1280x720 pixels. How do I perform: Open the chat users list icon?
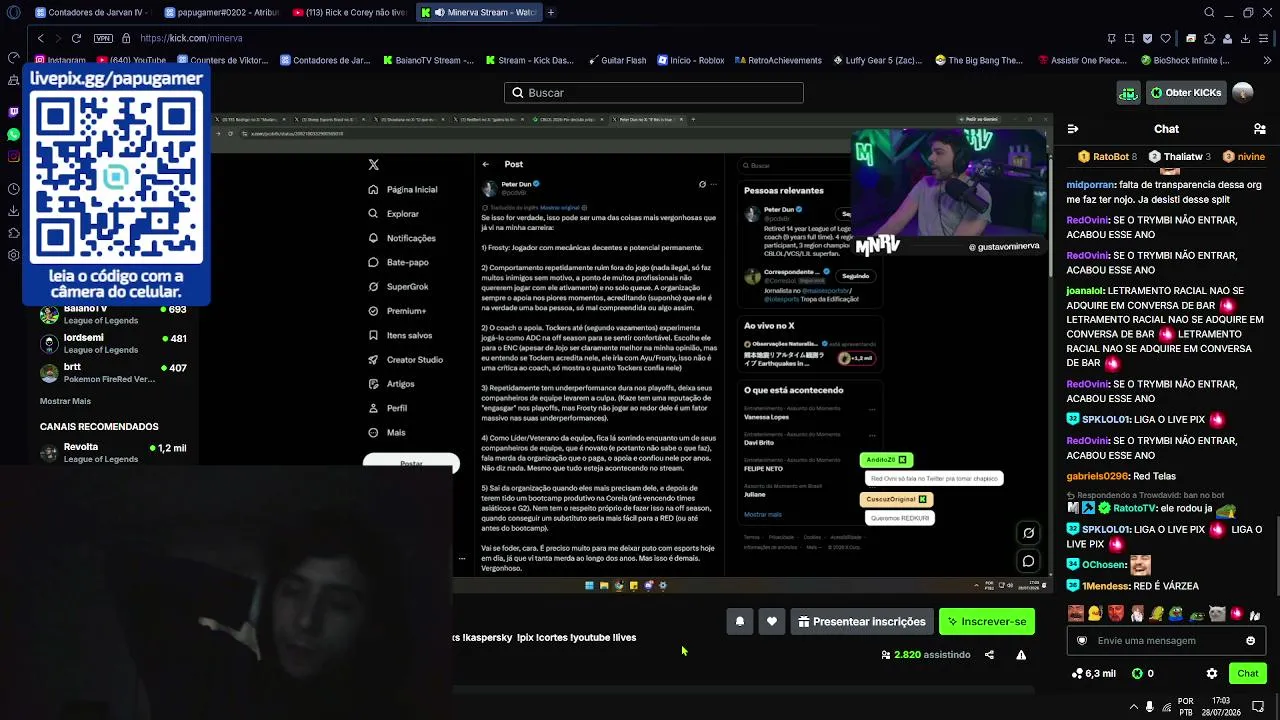[x=1259, y=129]
